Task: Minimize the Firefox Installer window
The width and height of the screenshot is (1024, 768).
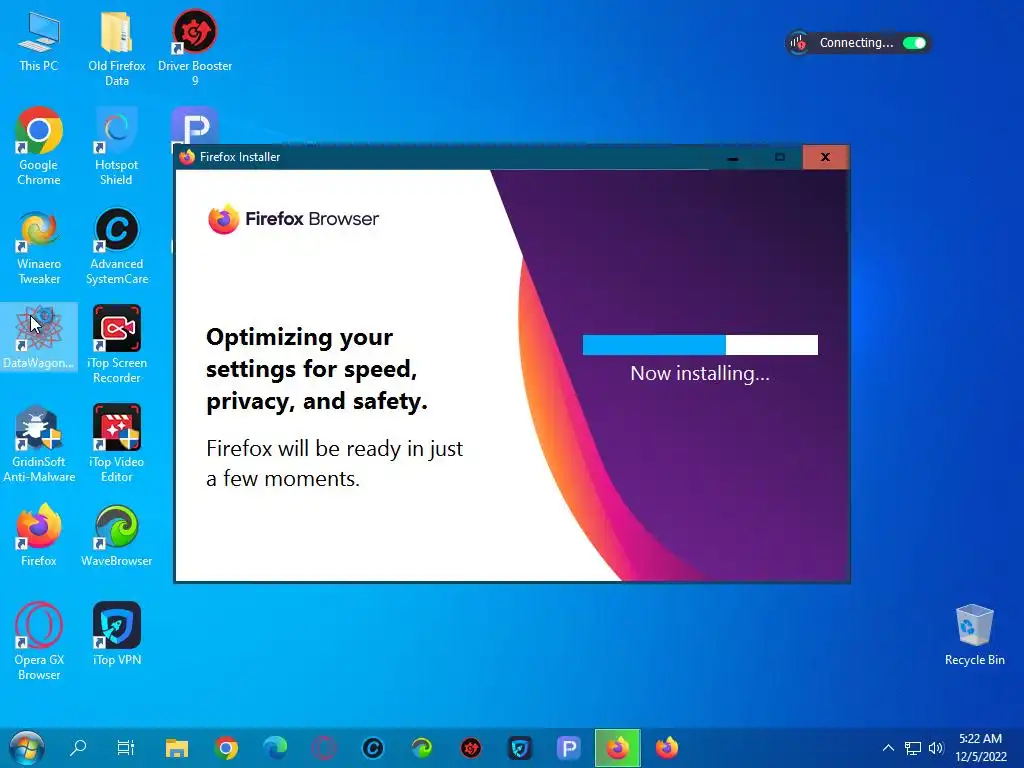Action: click(733, 157)
